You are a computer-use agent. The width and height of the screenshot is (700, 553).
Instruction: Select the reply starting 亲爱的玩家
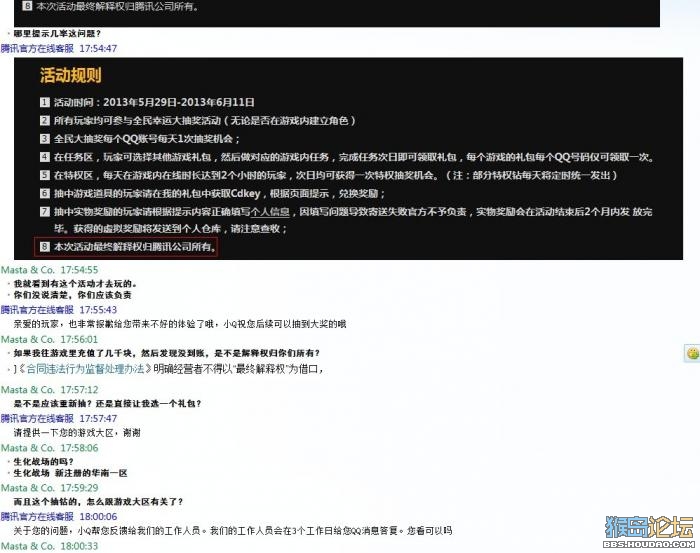[180, 324]
